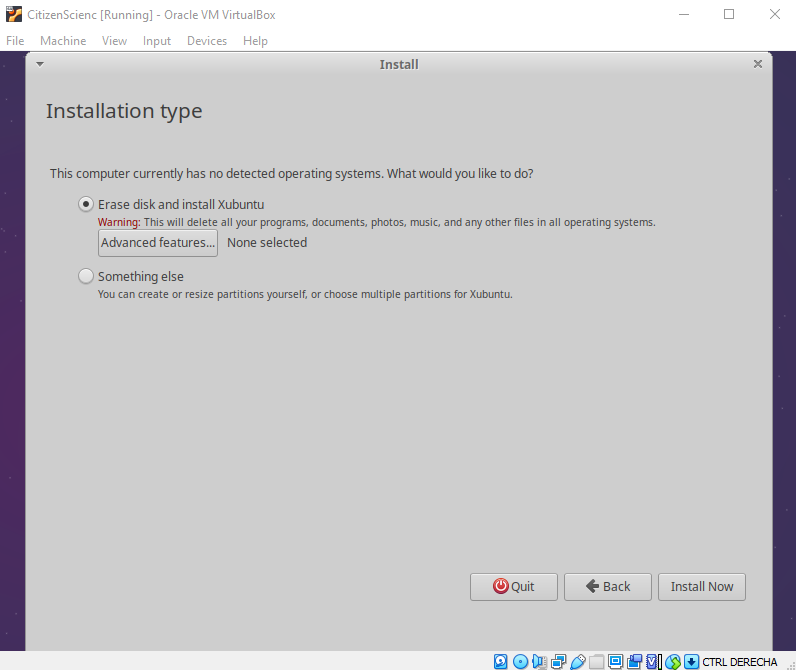Image resolution: width=796 pixels, height=670 pixels.
Task: Click the network adapters status icon
Action: [x=558, y=661]
